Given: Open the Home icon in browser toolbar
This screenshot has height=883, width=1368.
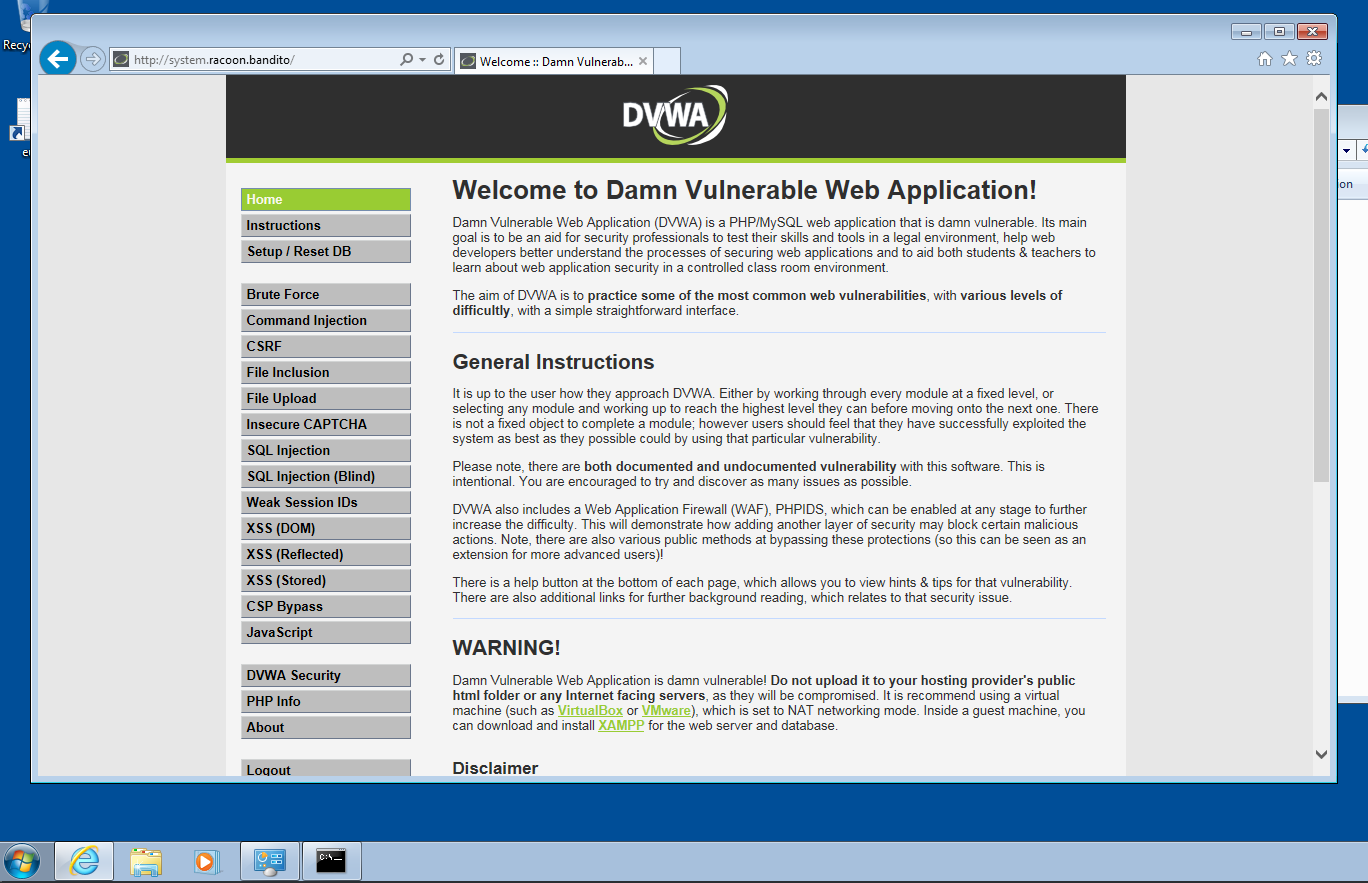Looking at the screenshot, I should click(x=1265, y=59).
